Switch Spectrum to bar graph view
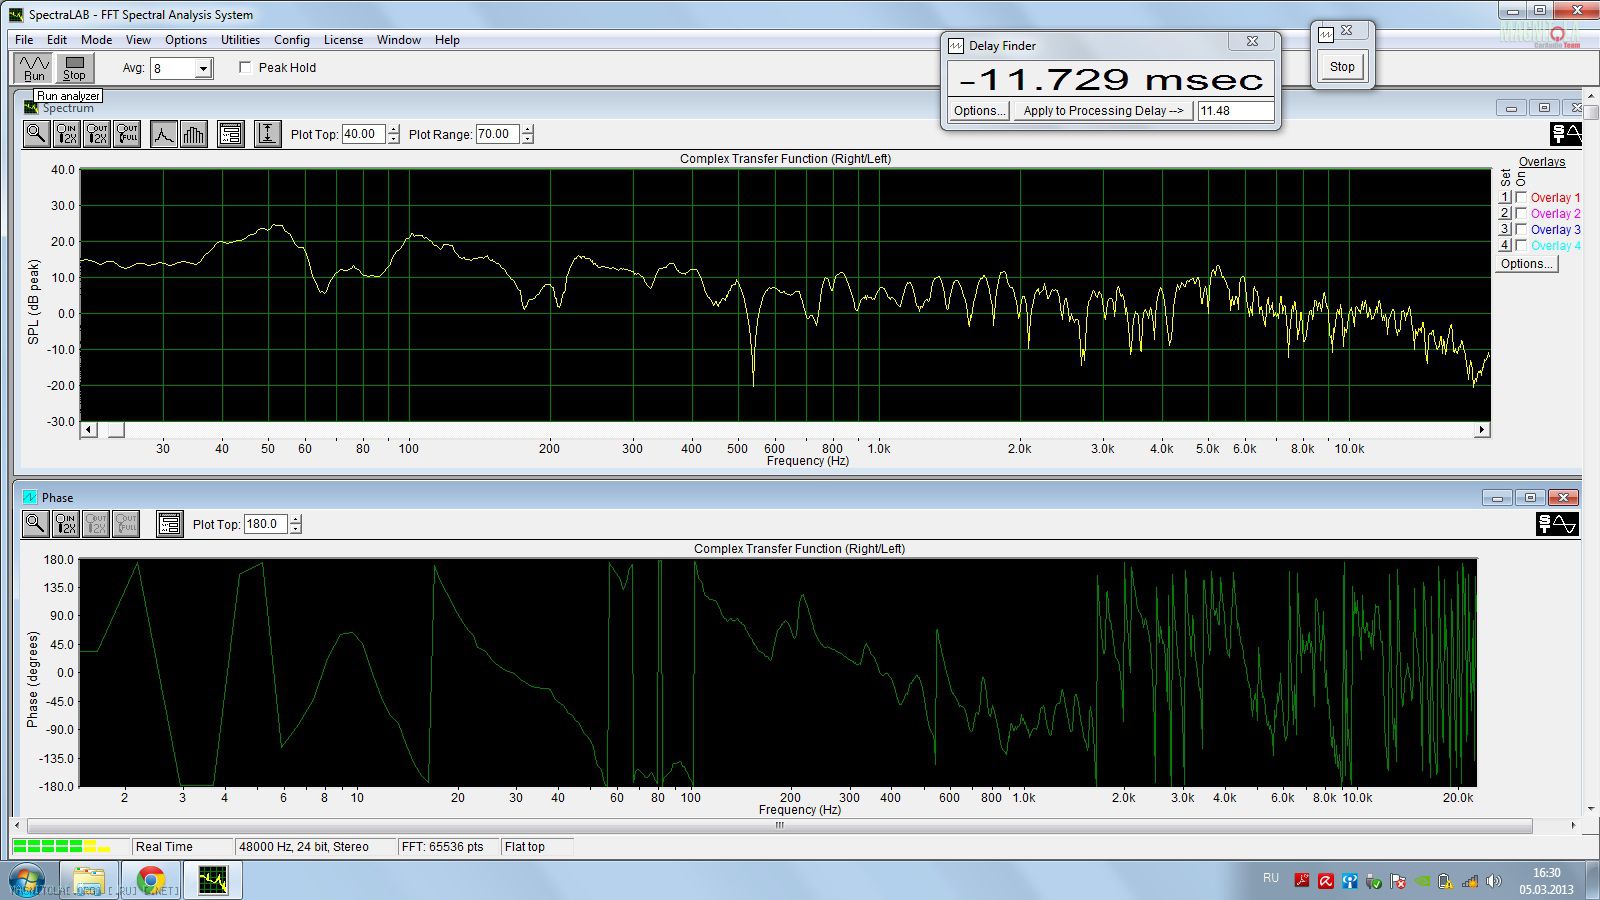The height and width of the screenshot is (900, 1600). 194,134
